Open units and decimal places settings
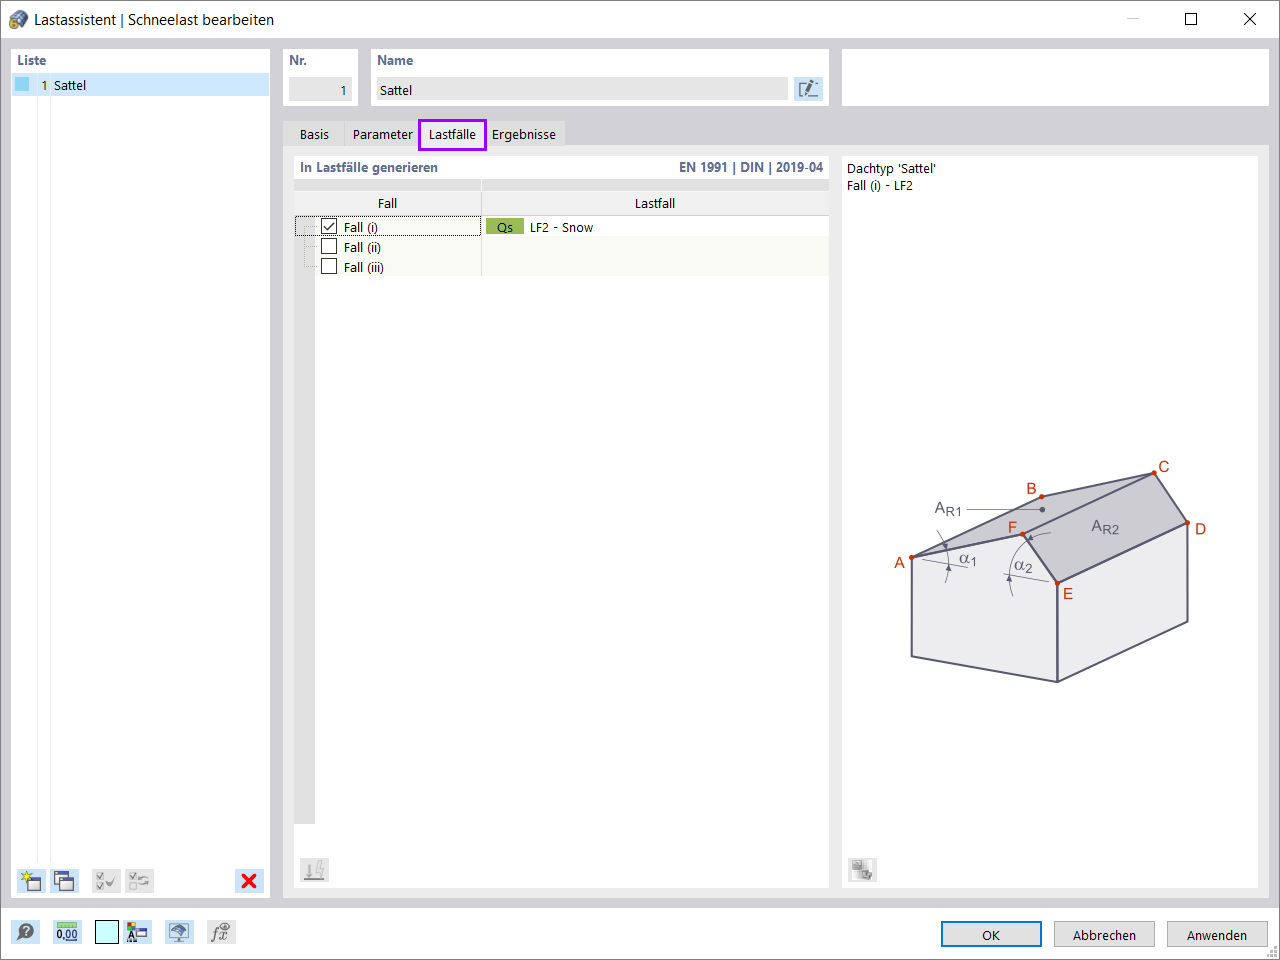 point(67,932)
